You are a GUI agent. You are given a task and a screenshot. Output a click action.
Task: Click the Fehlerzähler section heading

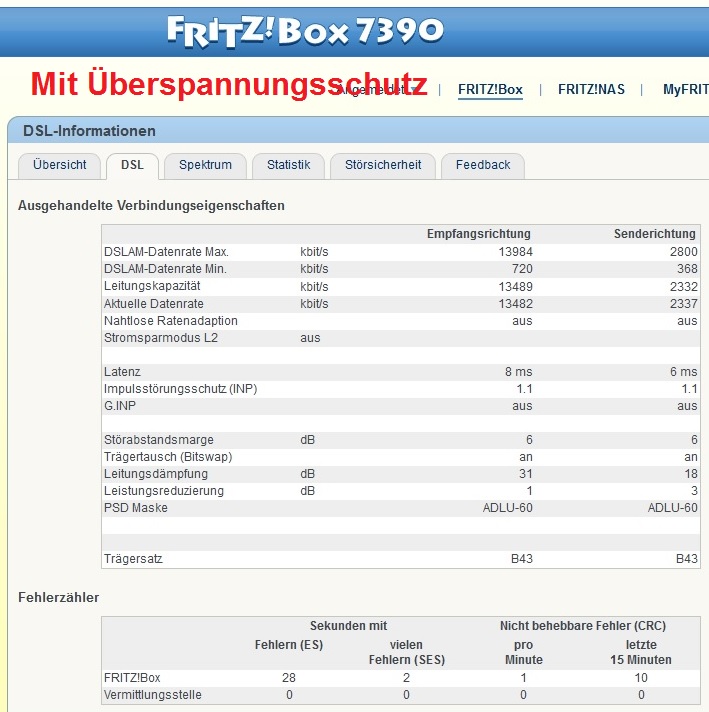pyautogui.click(x=59, y=598)
